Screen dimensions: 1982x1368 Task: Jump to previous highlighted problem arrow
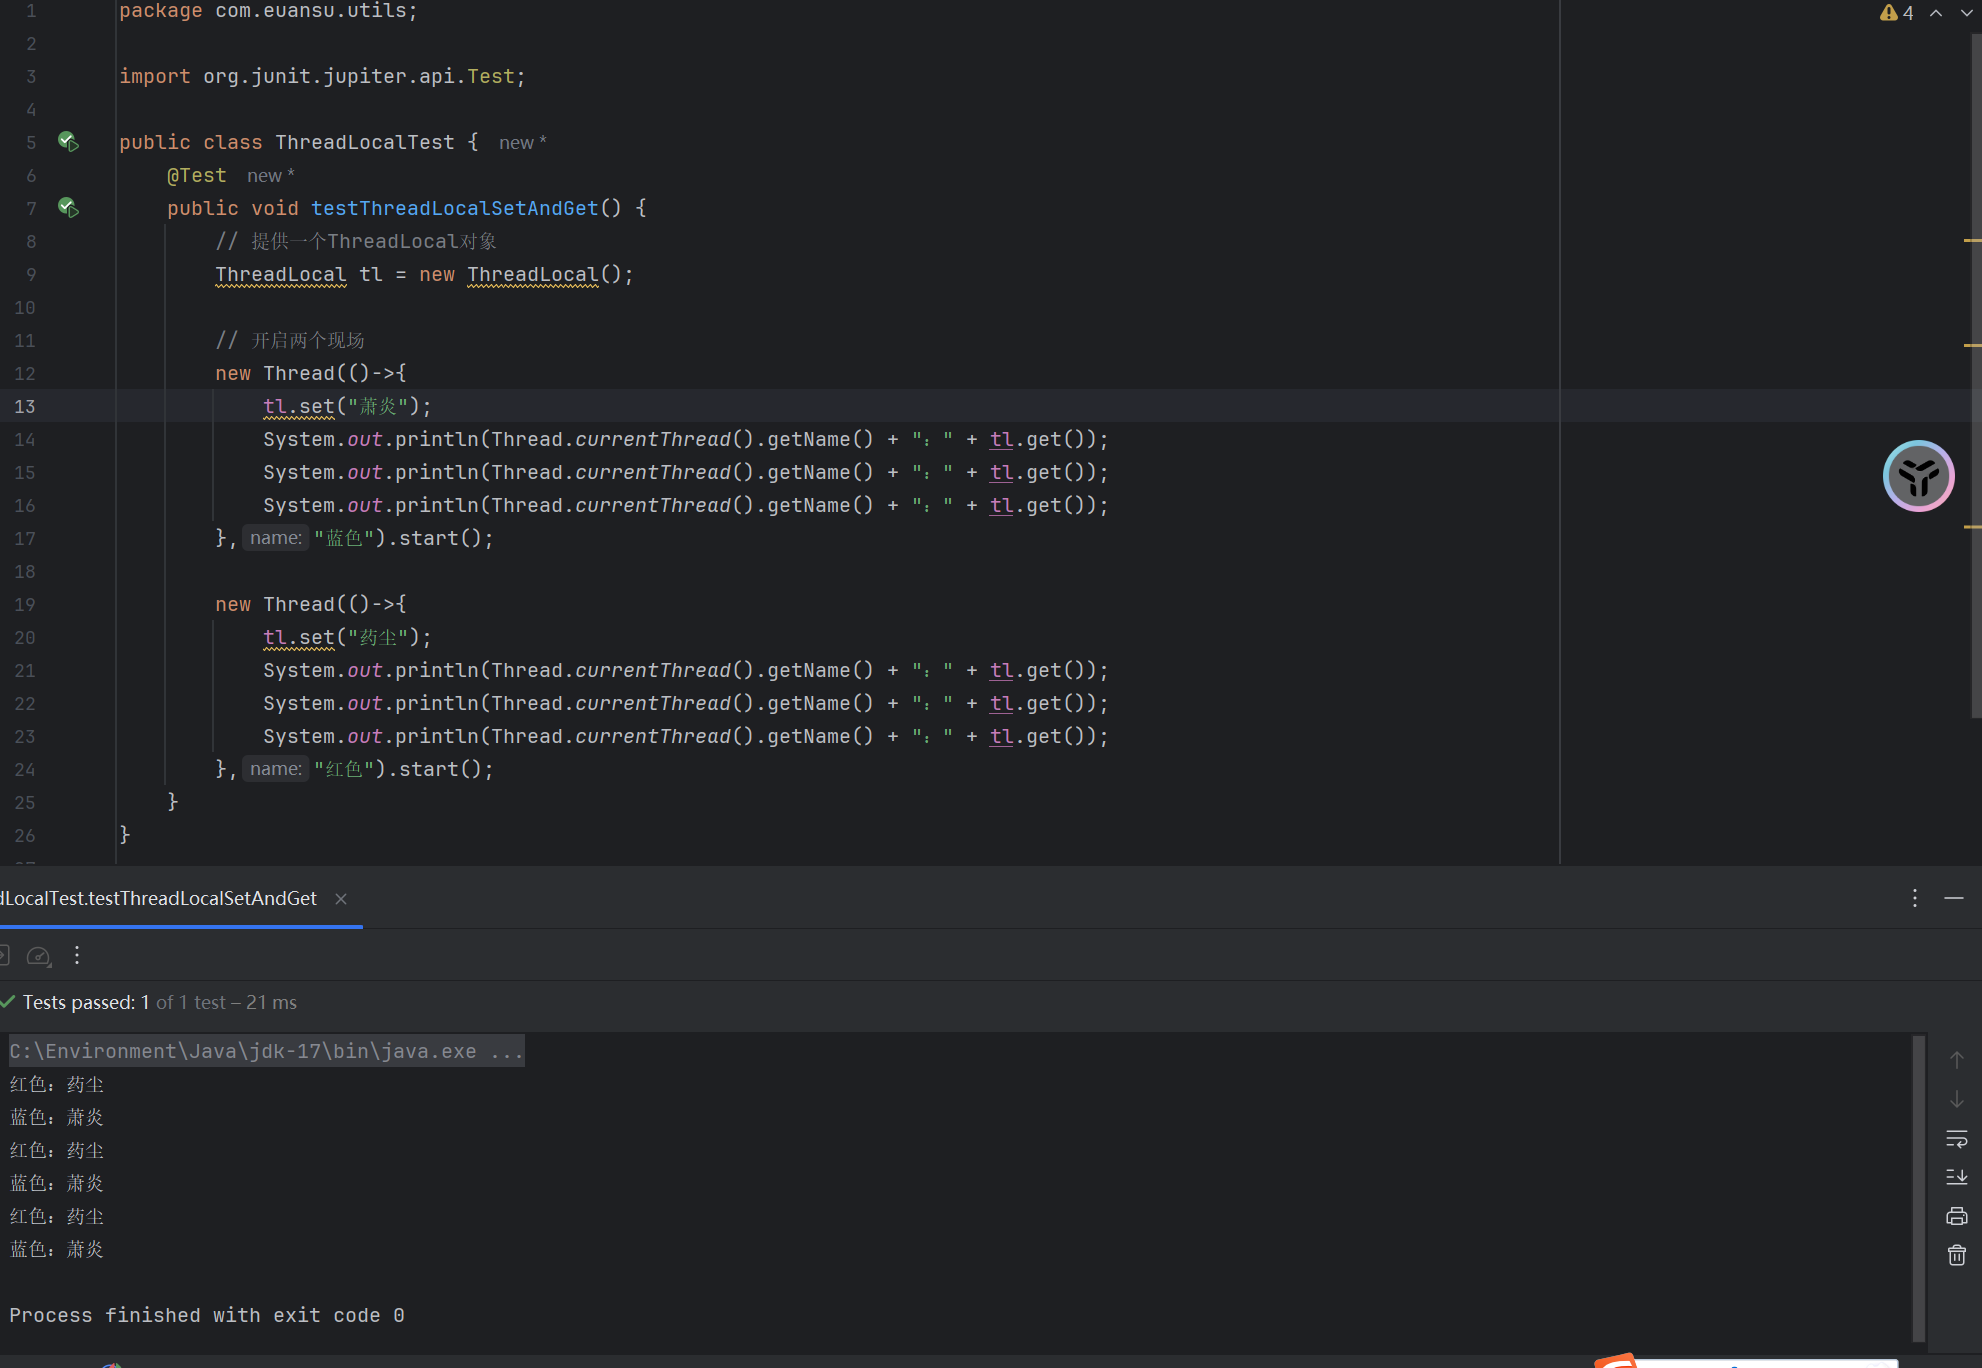(1936, 13)
